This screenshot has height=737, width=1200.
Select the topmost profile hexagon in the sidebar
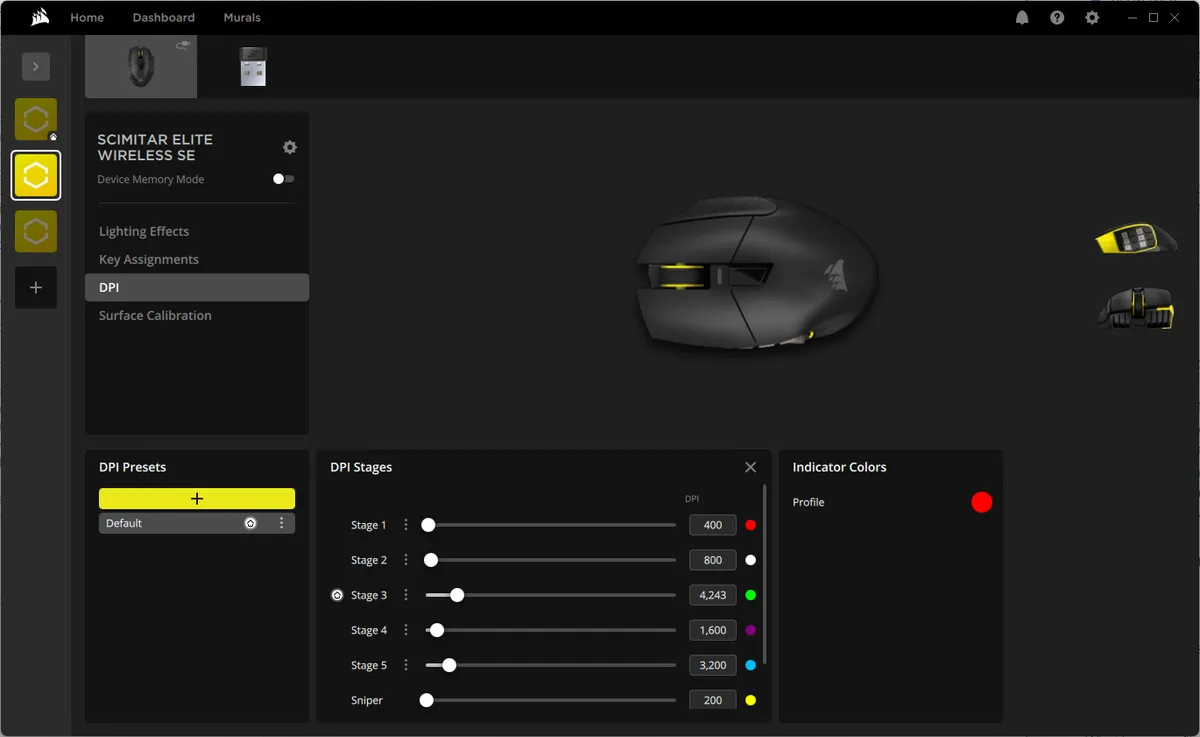[x=35, y=119]
